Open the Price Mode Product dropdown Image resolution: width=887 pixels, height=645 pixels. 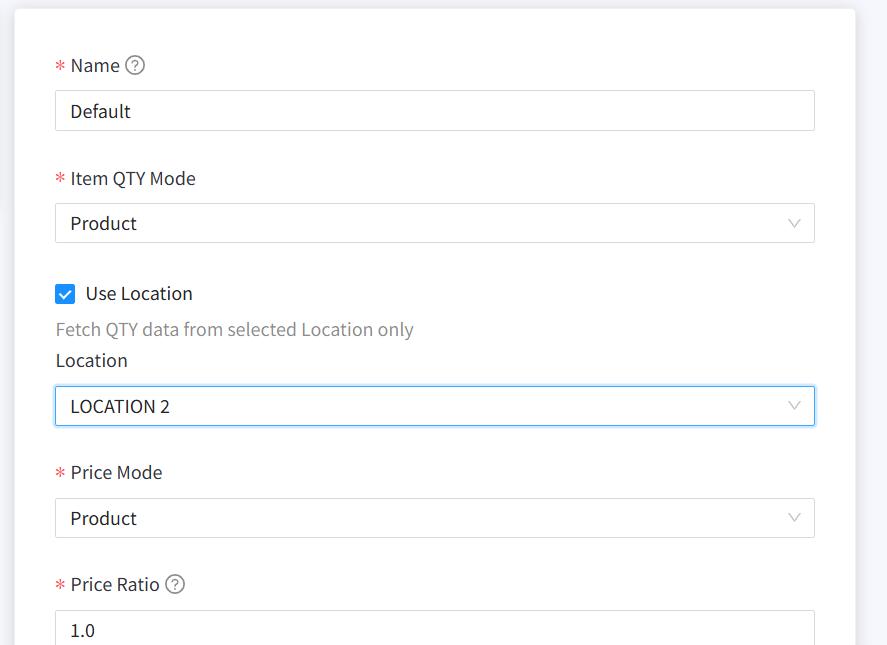[420, 518]
